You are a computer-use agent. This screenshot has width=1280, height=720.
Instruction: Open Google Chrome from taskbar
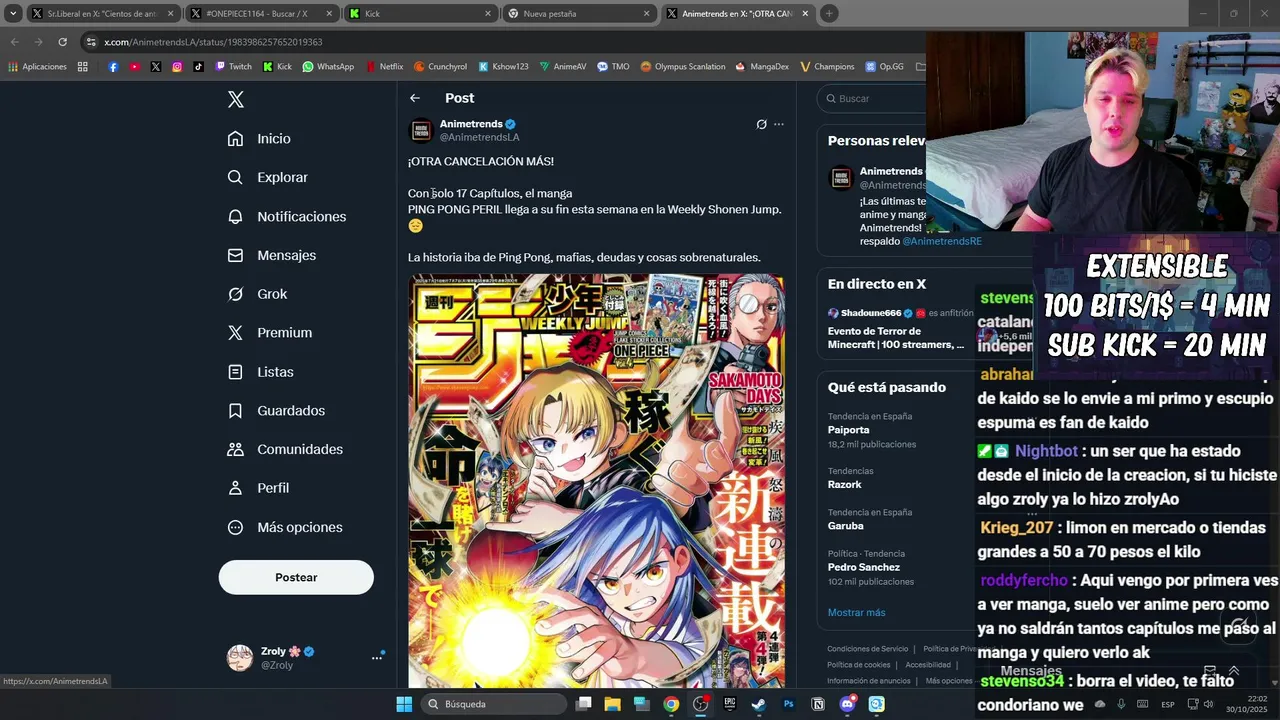pyautogui.click(x=671, y=704)
